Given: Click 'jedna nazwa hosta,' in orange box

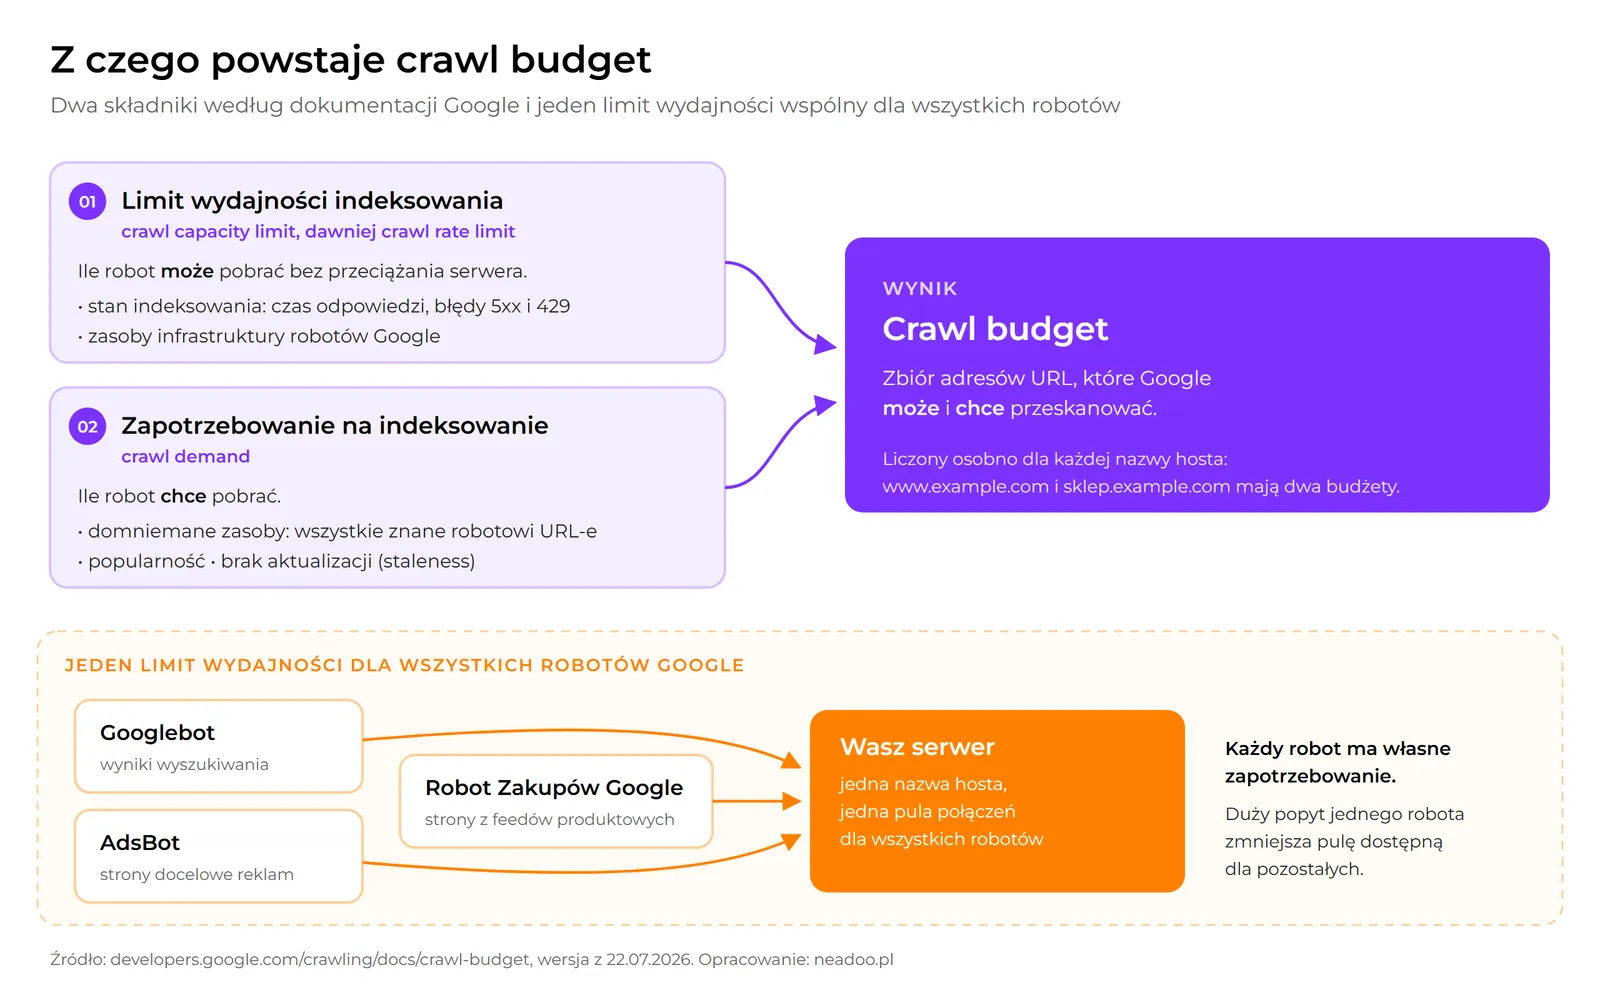Looking at the screenshot, I should [x=923, y=784].
